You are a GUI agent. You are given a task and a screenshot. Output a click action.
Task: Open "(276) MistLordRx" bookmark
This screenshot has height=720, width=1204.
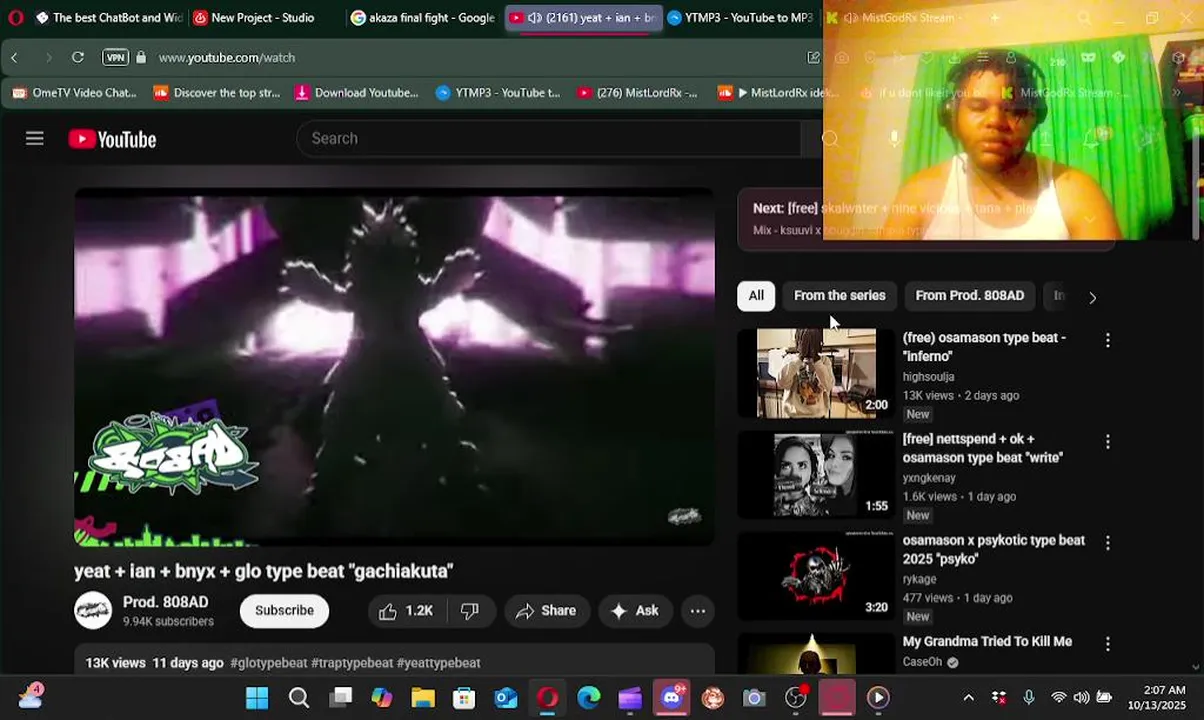pos(637,93)
